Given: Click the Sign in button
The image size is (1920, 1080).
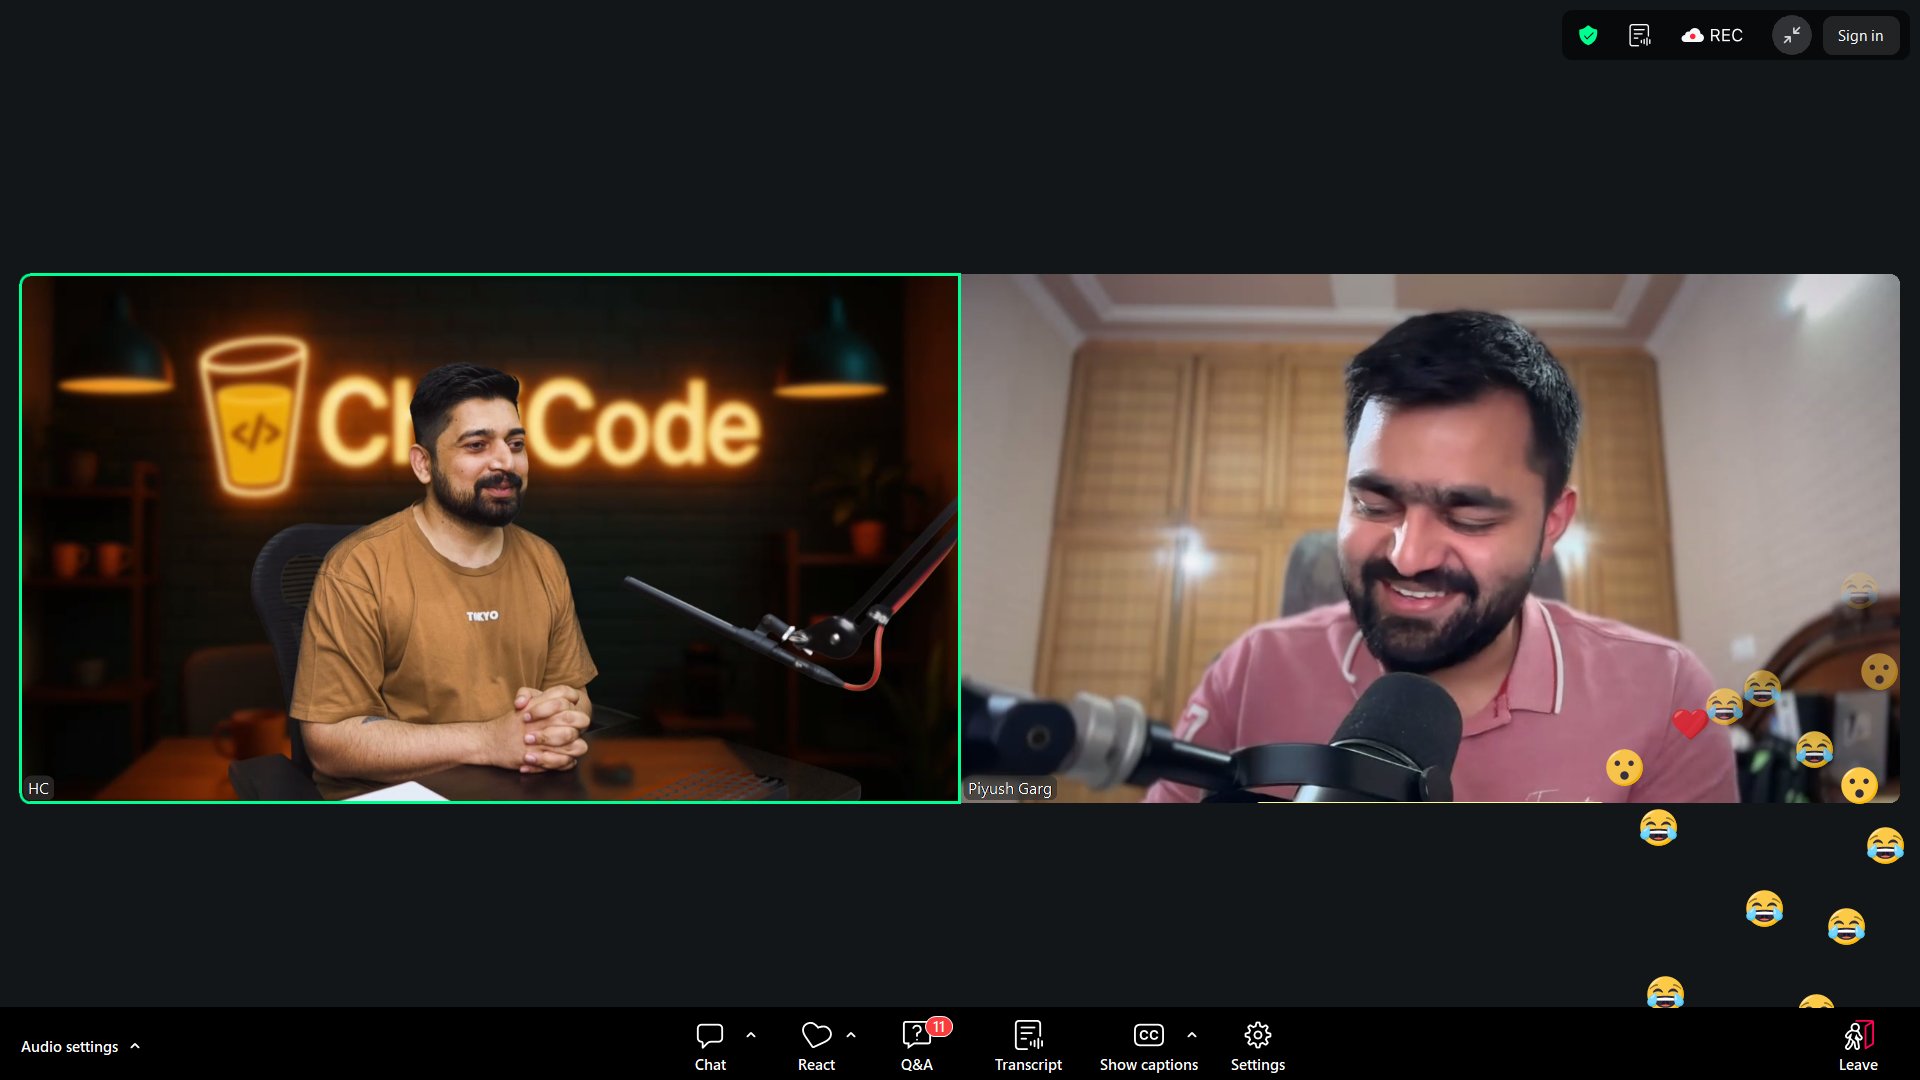Looking at the screenshot, I should 1860,36.
